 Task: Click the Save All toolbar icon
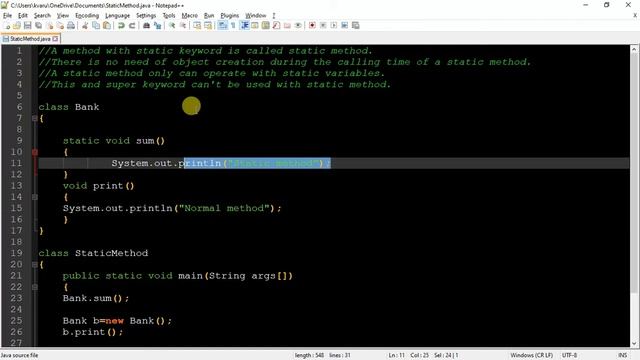[38, 25]
